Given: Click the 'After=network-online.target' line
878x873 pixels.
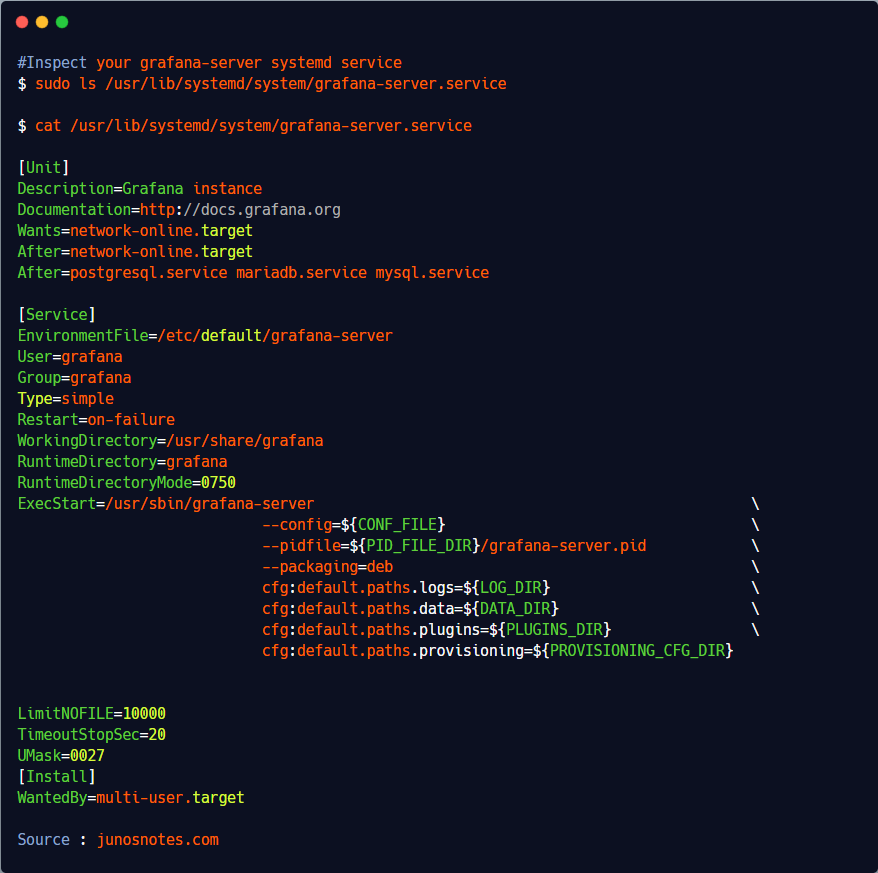Looking at the screenshot, I should click(135, 252).
